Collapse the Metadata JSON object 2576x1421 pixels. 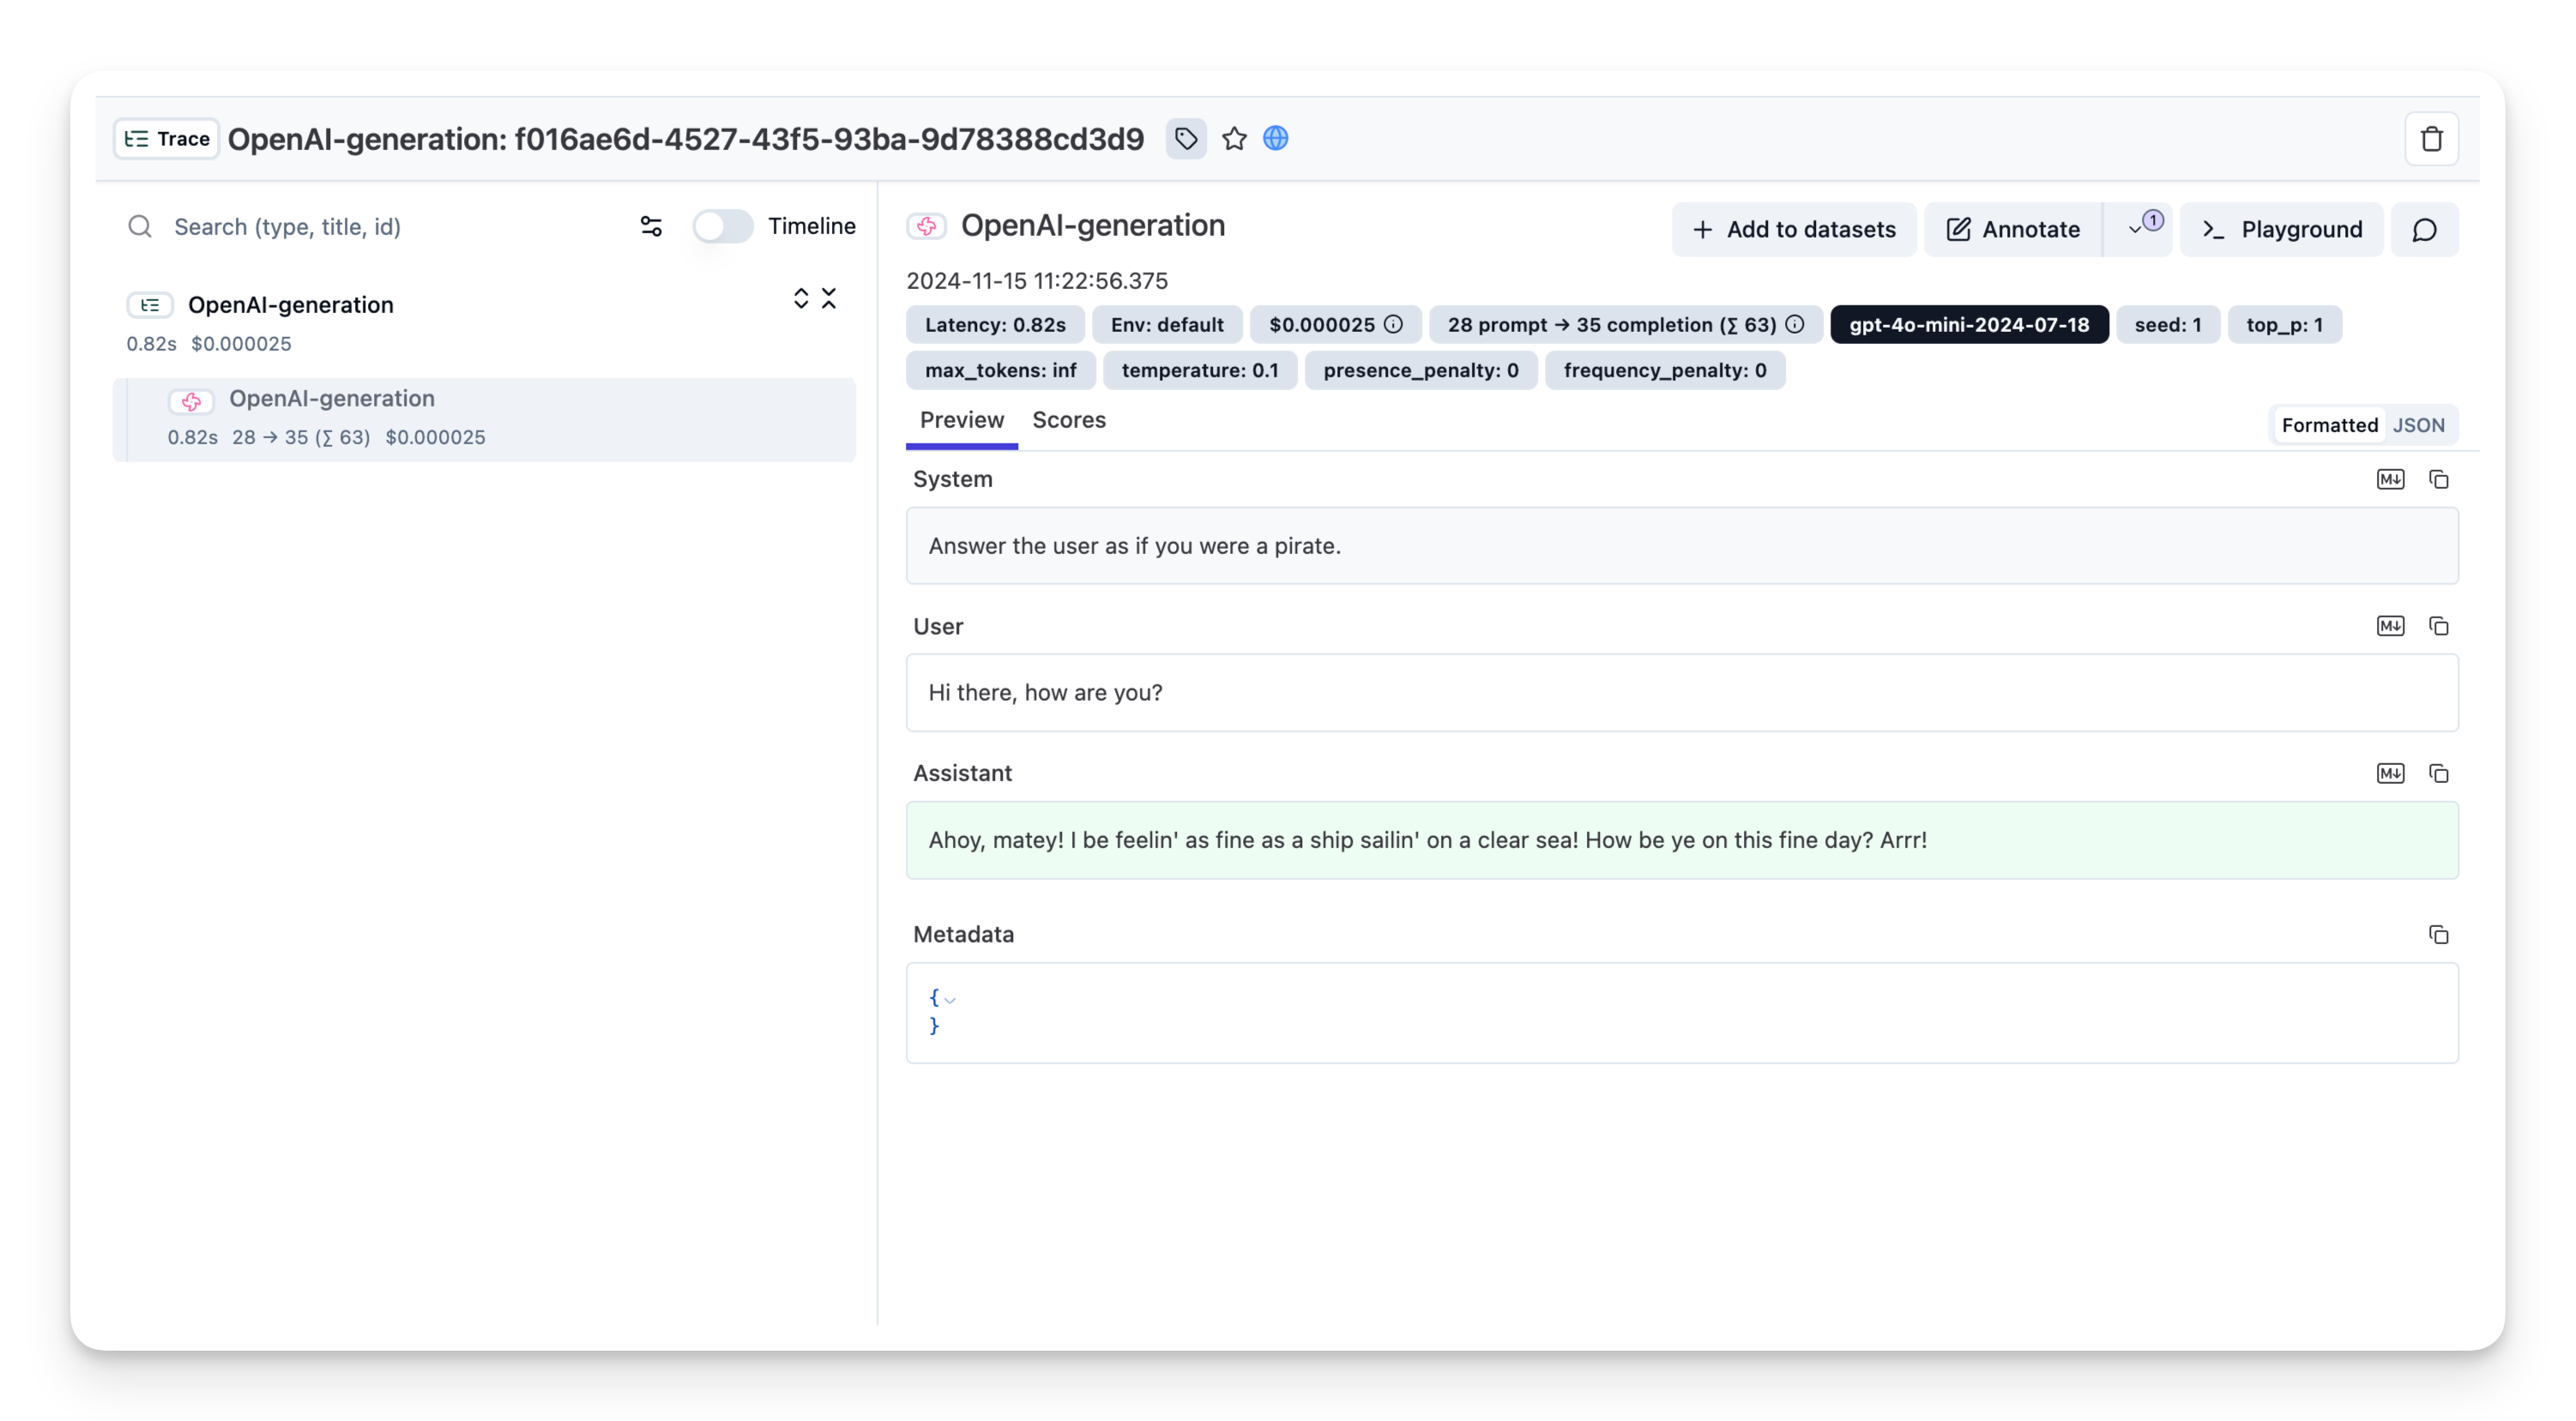950,999
